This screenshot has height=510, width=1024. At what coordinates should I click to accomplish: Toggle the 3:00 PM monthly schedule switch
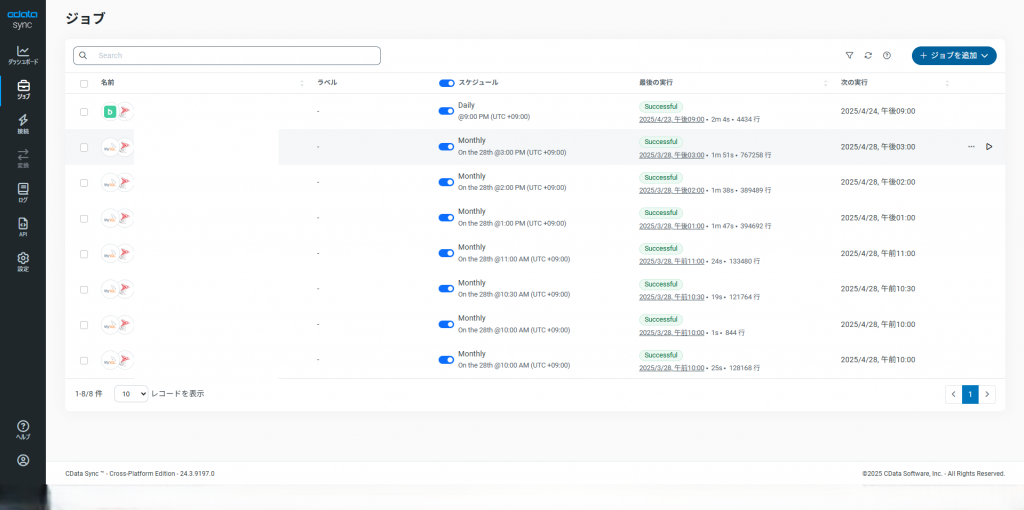pyautogui.click(x=446, y=147)
